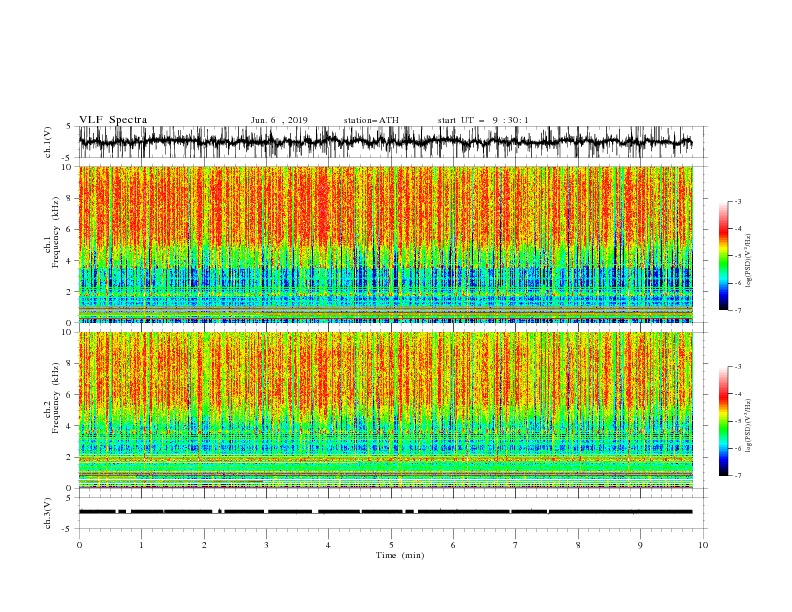Click the VLF Spectra title text
This screenshot has width=792, height=612.
tap(113, 120)
